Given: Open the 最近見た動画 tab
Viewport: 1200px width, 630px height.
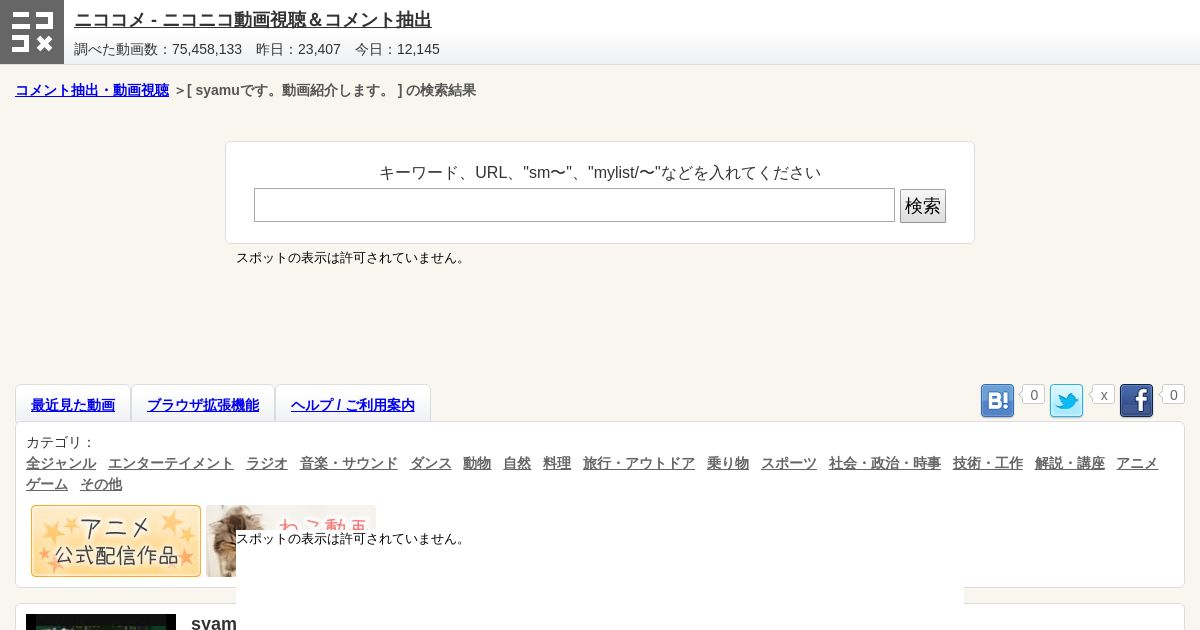Looking at the screenshot, I should (73, 405).
